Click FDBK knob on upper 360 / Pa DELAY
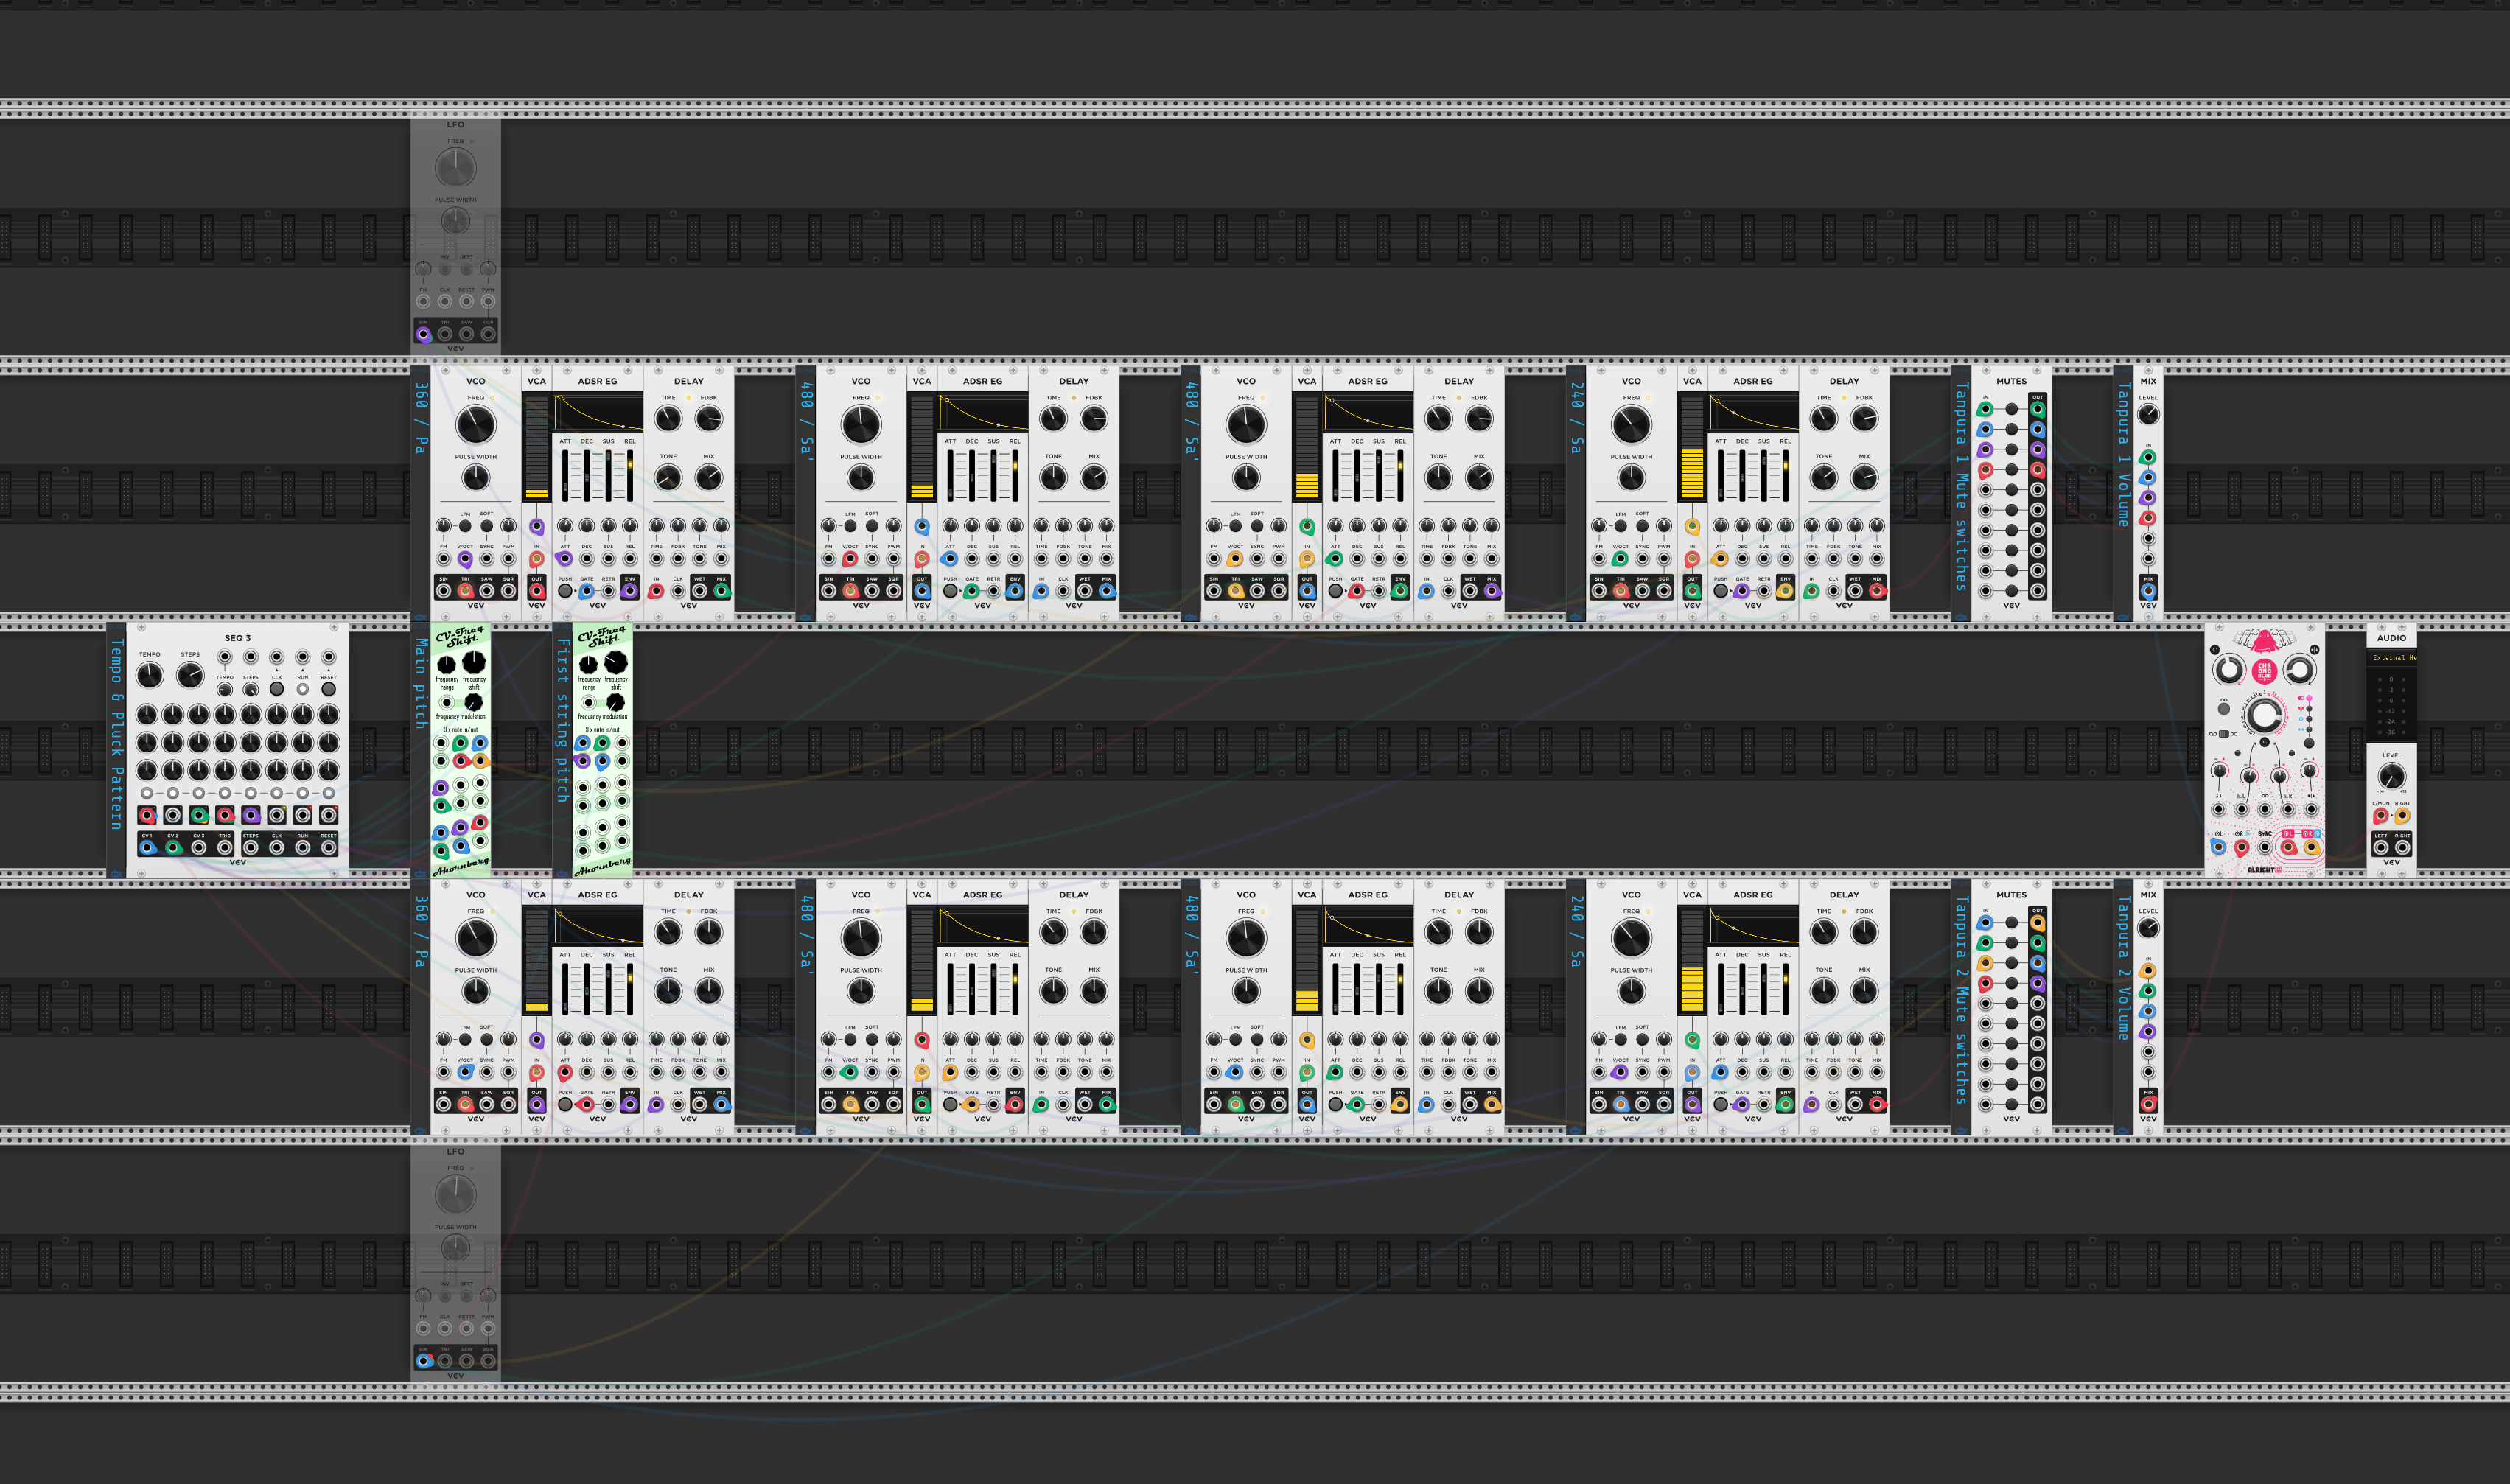The width and height of the screenshot is (2510, 1484). [709, 419]
